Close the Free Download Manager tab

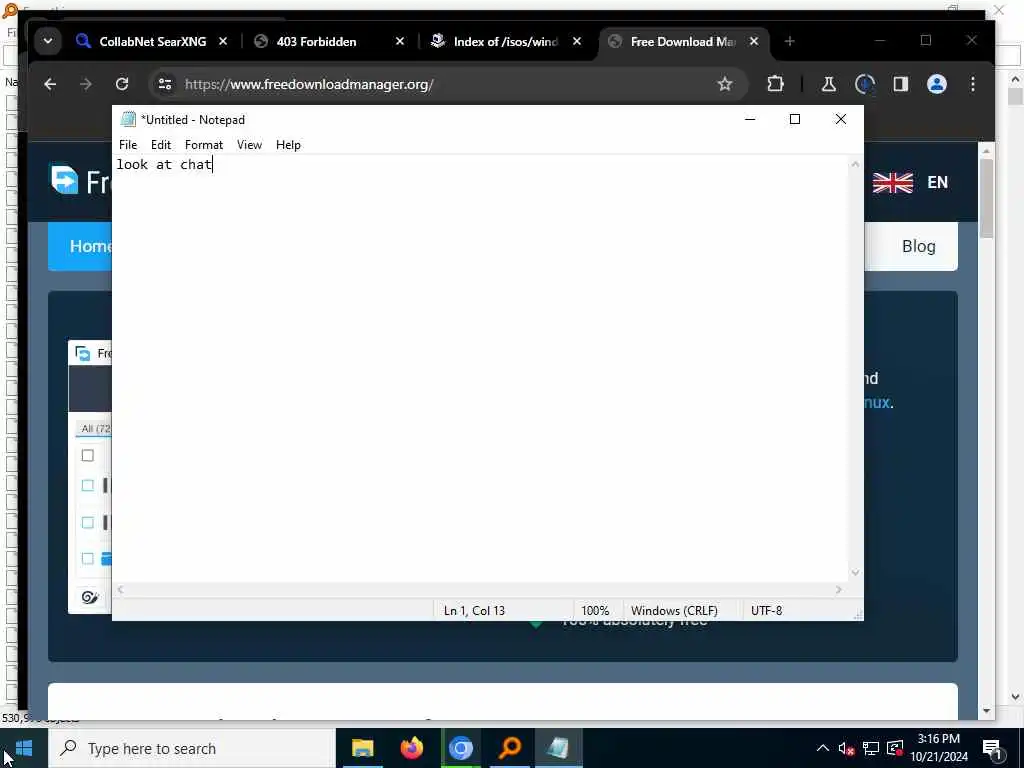click(x=754, y=42)
